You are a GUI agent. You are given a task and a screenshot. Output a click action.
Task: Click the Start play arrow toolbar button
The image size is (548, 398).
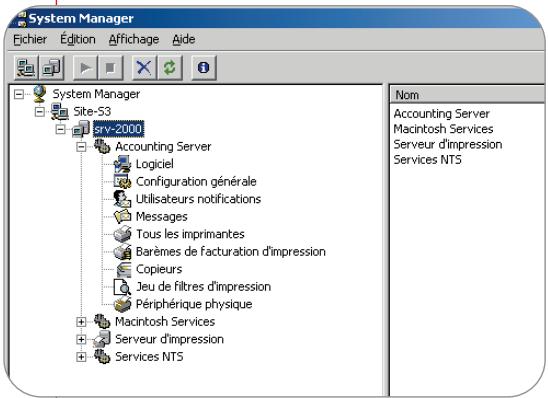[85, 67]
